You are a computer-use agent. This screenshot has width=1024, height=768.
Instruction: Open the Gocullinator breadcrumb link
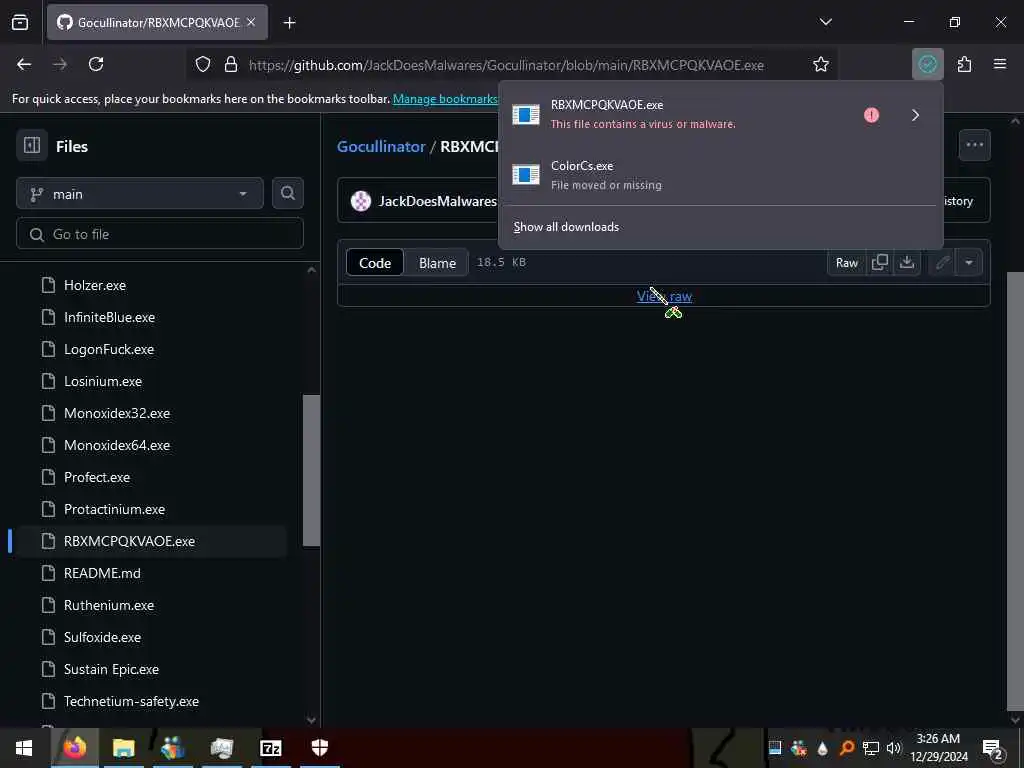coord(381,146)
